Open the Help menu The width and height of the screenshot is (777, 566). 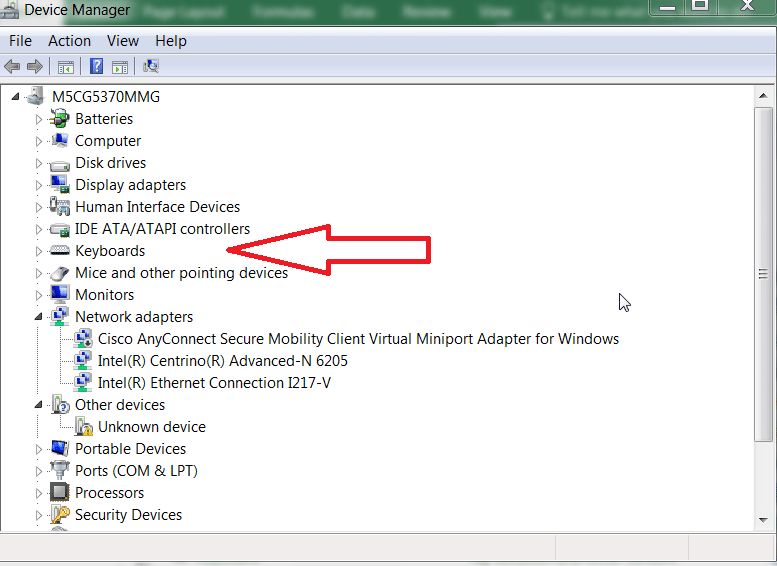tap(171, 41)
